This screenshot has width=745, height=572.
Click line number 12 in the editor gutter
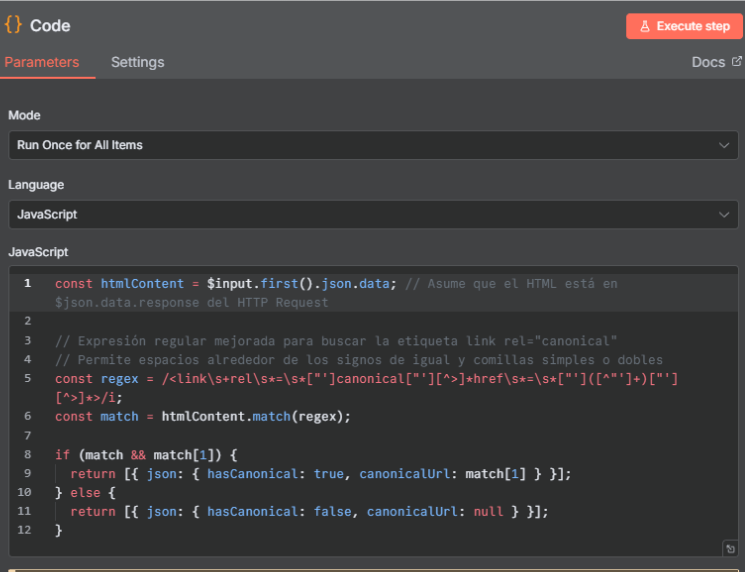click(x=24, y=530)
